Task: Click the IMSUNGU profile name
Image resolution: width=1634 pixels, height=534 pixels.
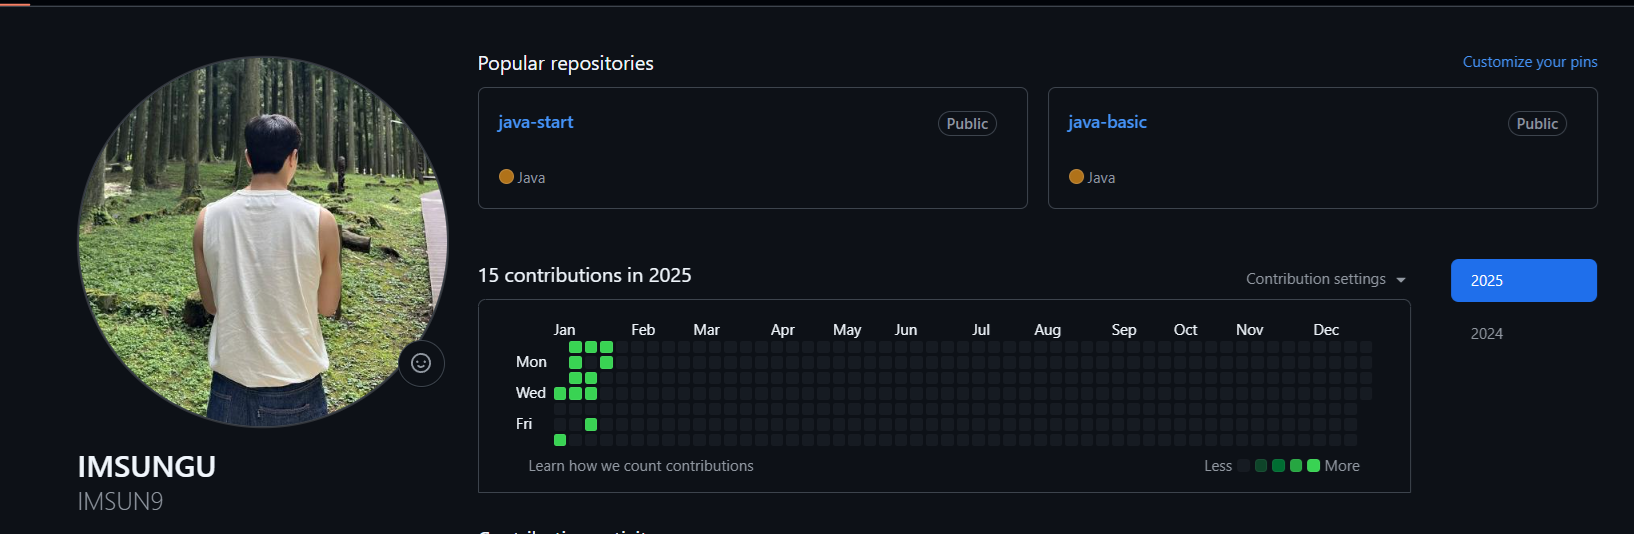Action: point(147,467)
